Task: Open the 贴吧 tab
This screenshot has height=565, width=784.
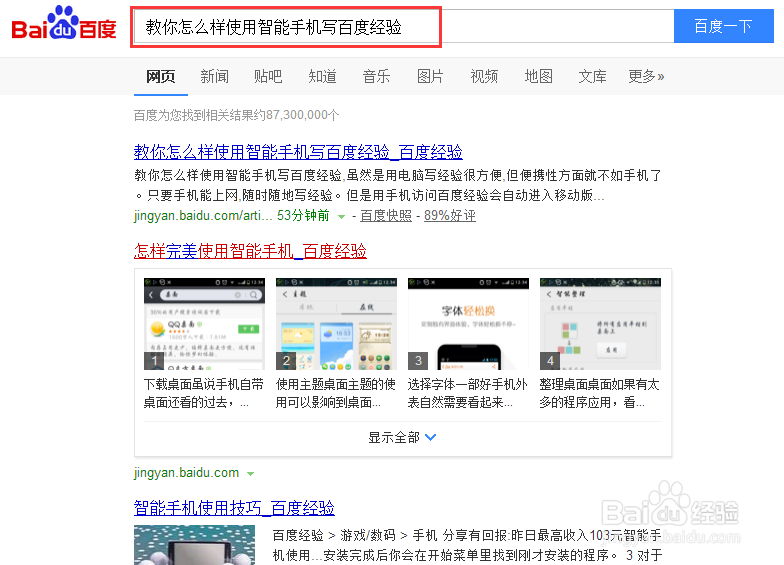Action: click(268, 76)
